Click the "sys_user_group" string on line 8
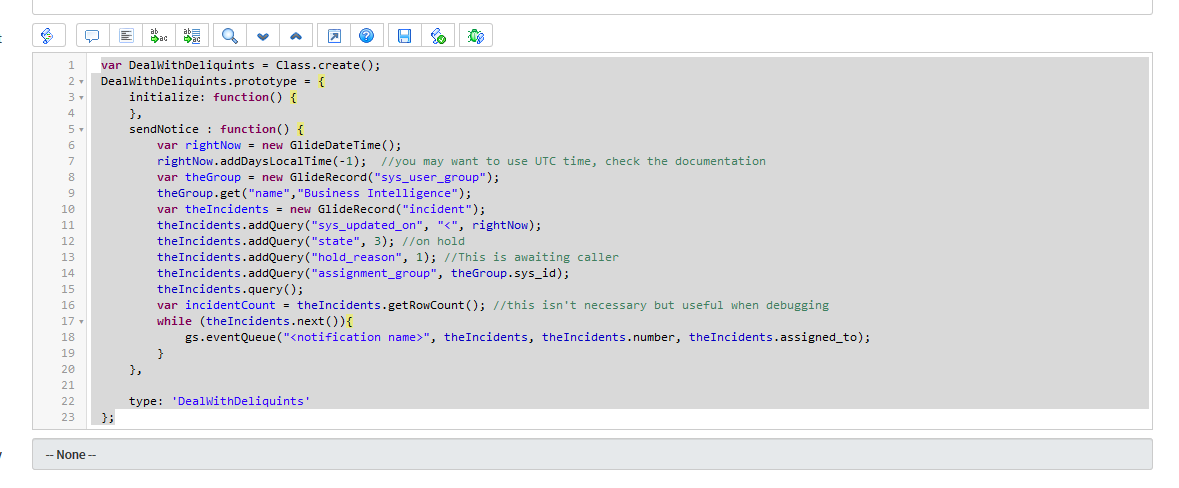 click(430, 177)
